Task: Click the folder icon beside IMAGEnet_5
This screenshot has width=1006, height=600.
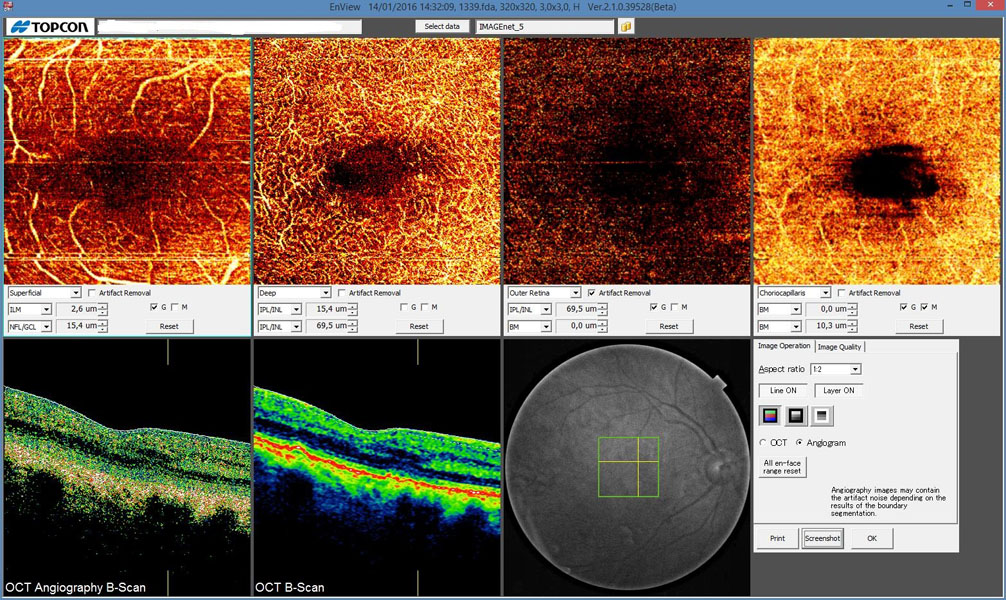Action: pos(626,26)
